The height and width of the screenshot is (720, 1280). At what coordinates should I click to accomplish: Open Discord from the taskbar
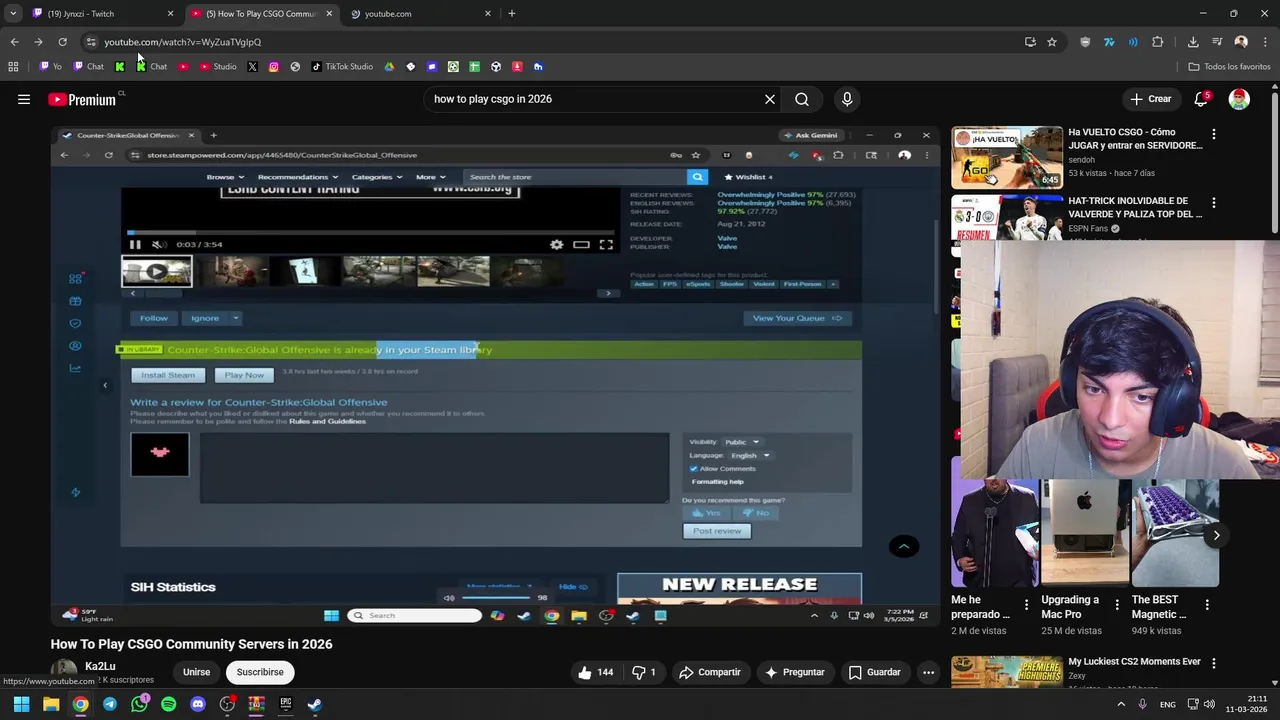[198, 704]
